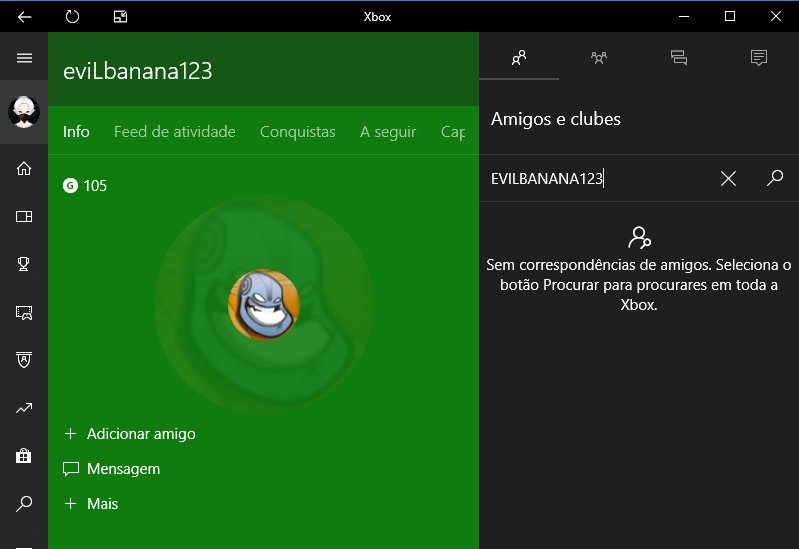Click the find-person icon above no matches text

tap(639, 238)
